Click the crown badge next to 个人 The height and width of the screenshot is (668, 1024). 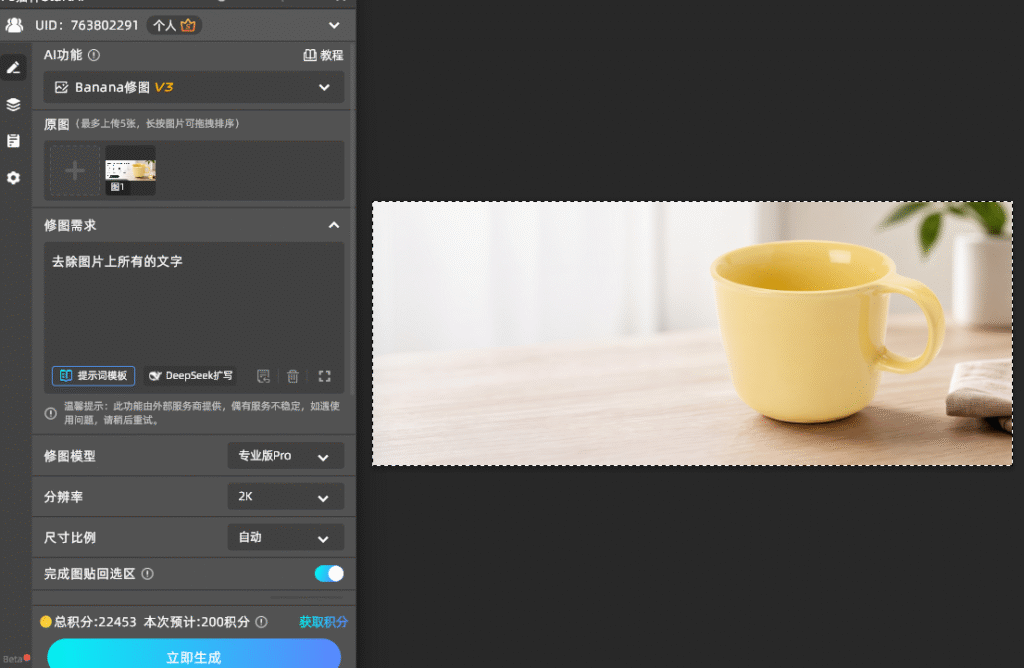pyautogui.click(x=188, y=25)
